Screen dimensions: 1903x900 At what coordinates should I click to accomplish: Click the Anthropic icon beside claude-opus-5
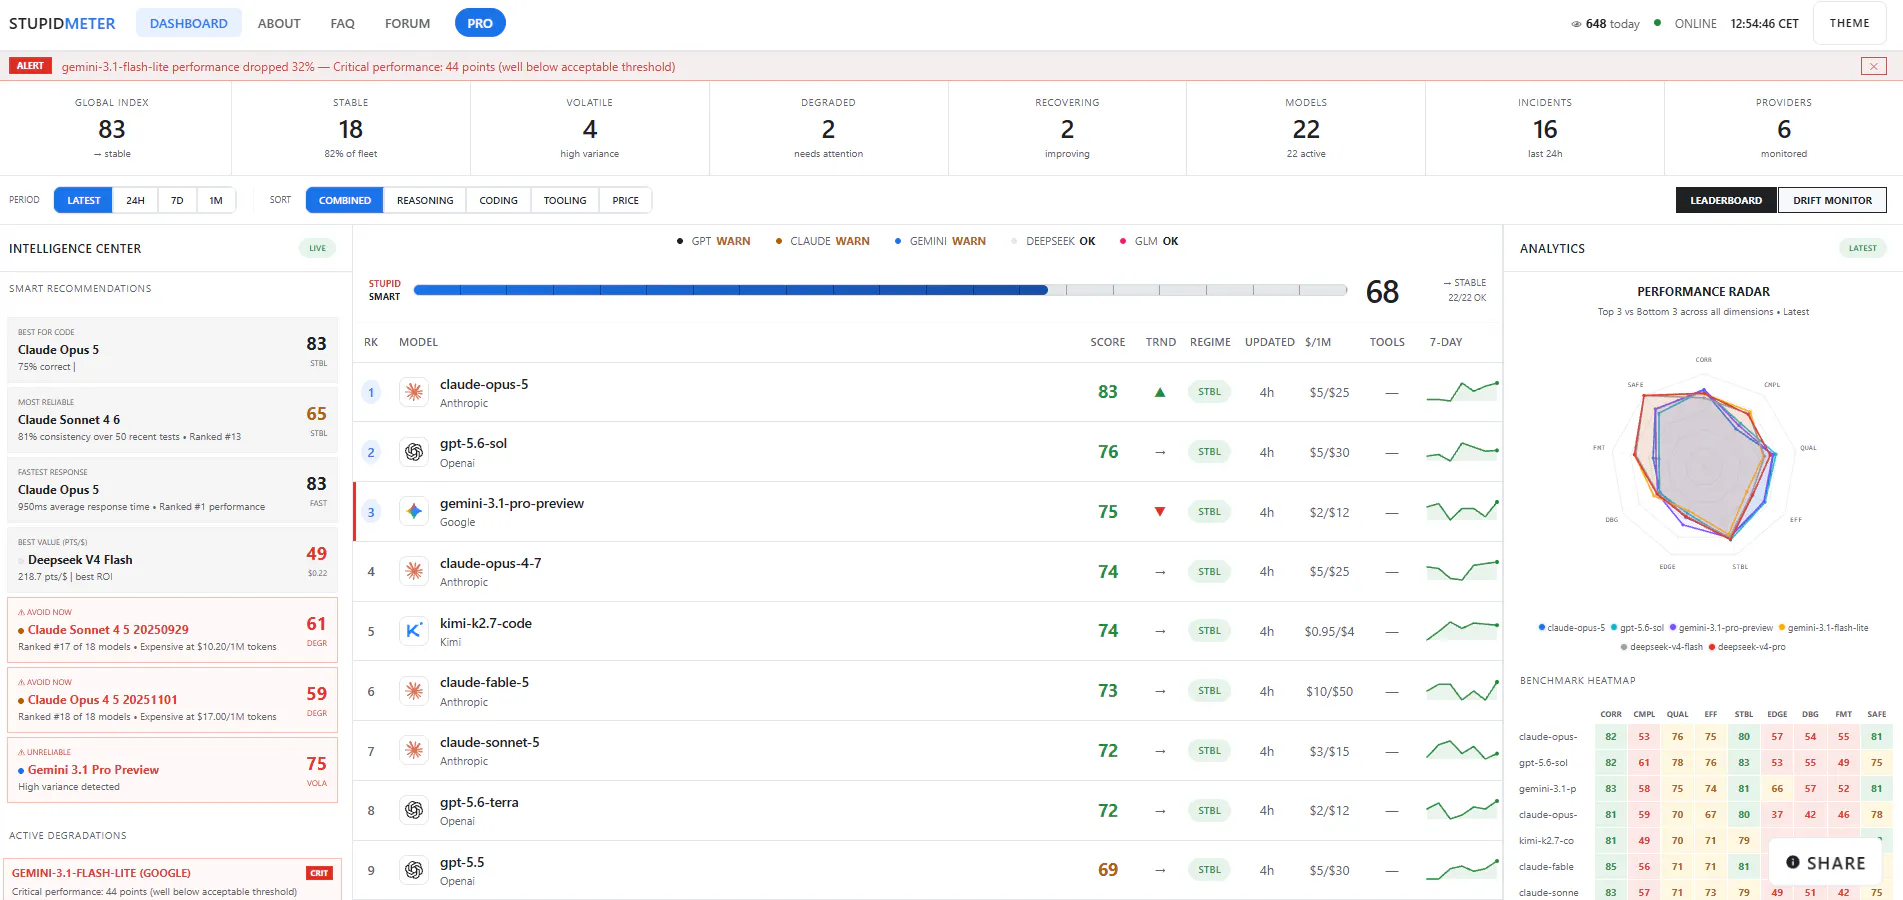414,392
